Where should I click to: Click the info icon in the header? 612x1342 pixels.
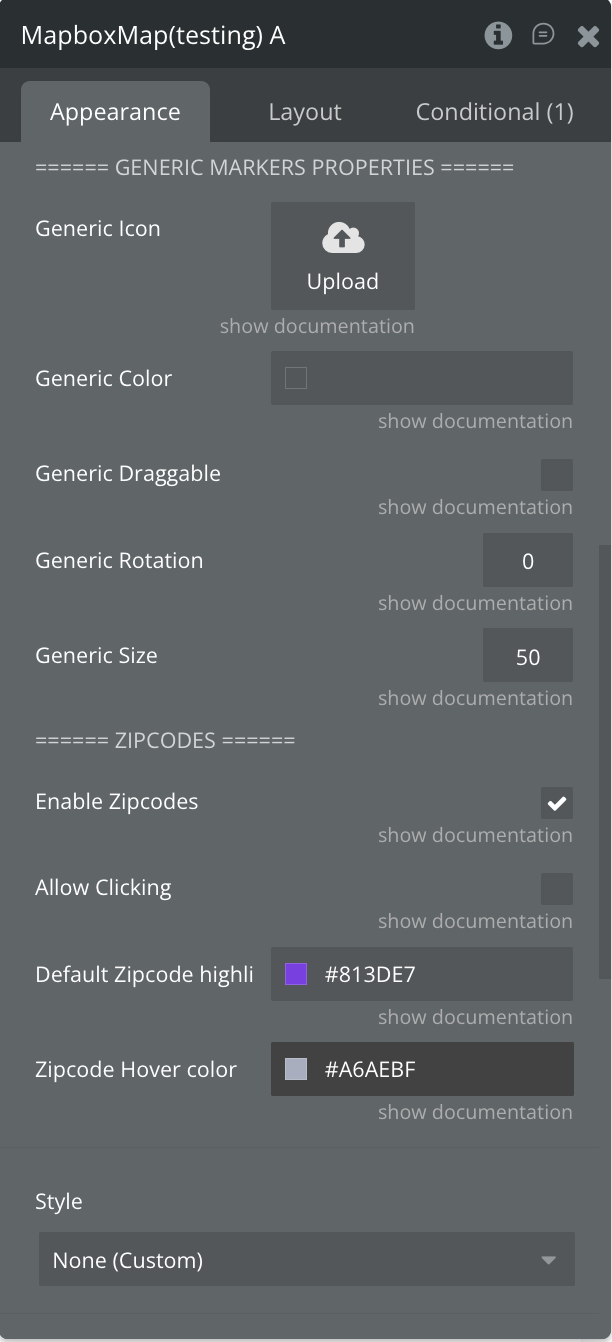pos(498,36)
